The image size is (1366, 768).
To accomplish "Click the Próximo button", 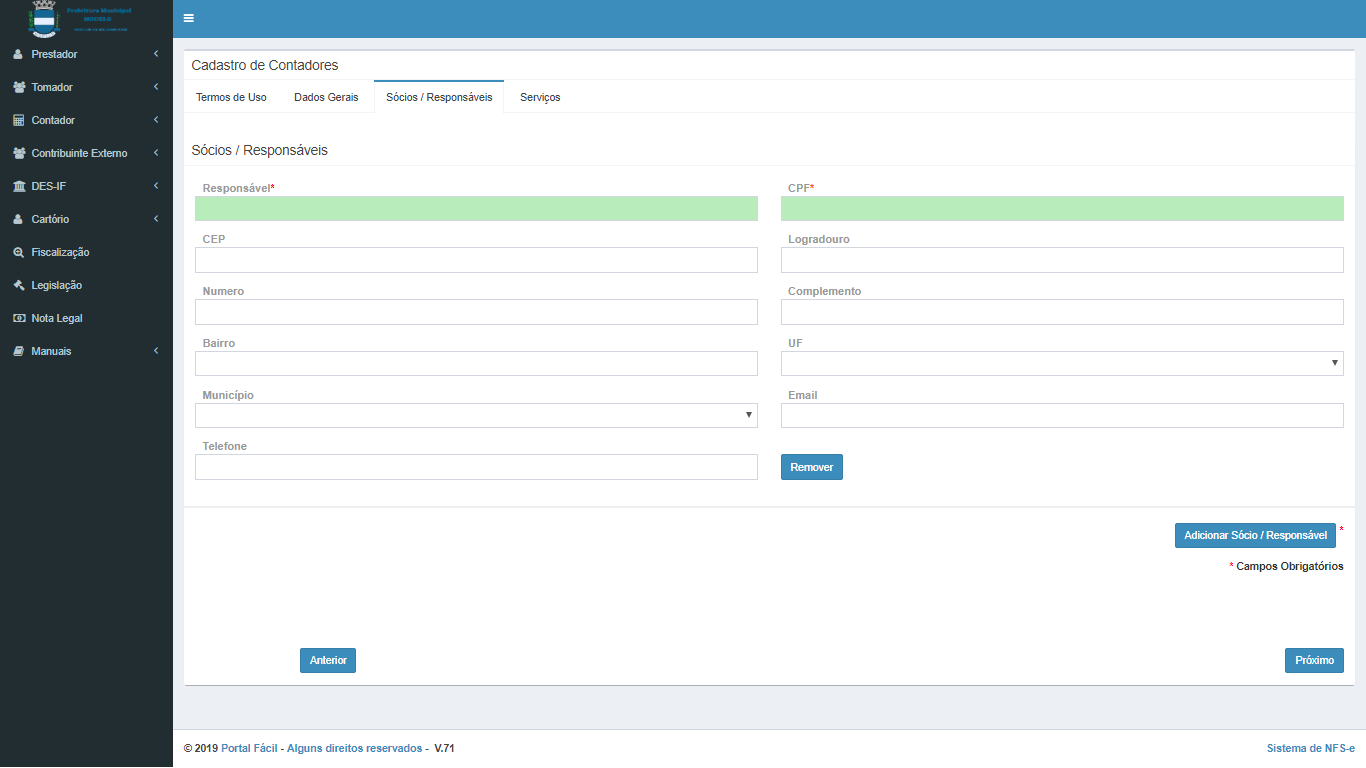I will pos(1314,660).
